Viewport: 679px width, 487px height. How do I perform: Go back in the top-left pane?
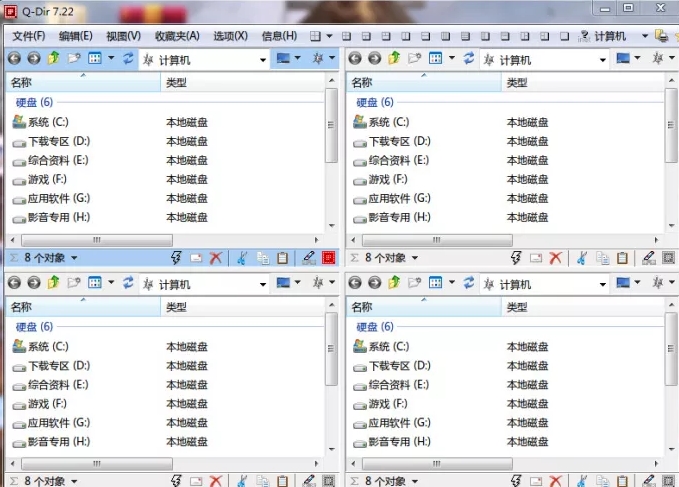(x=14, y=58)
